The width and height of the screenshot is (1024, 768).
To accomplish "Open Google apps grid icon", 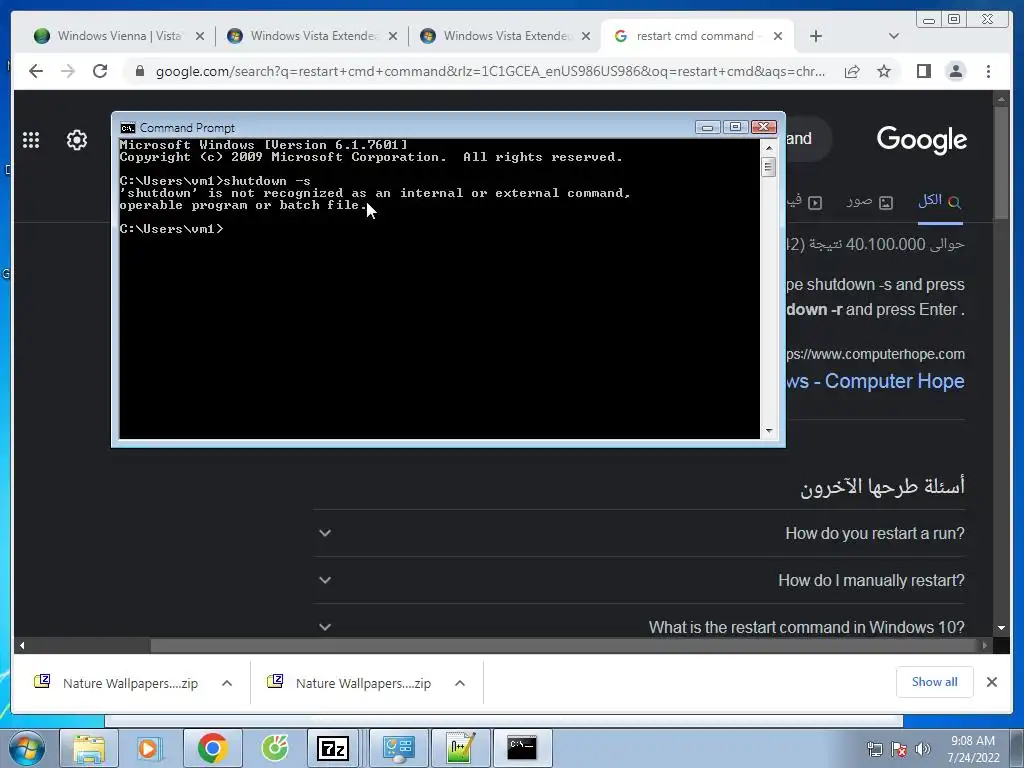I will (31, 140).
